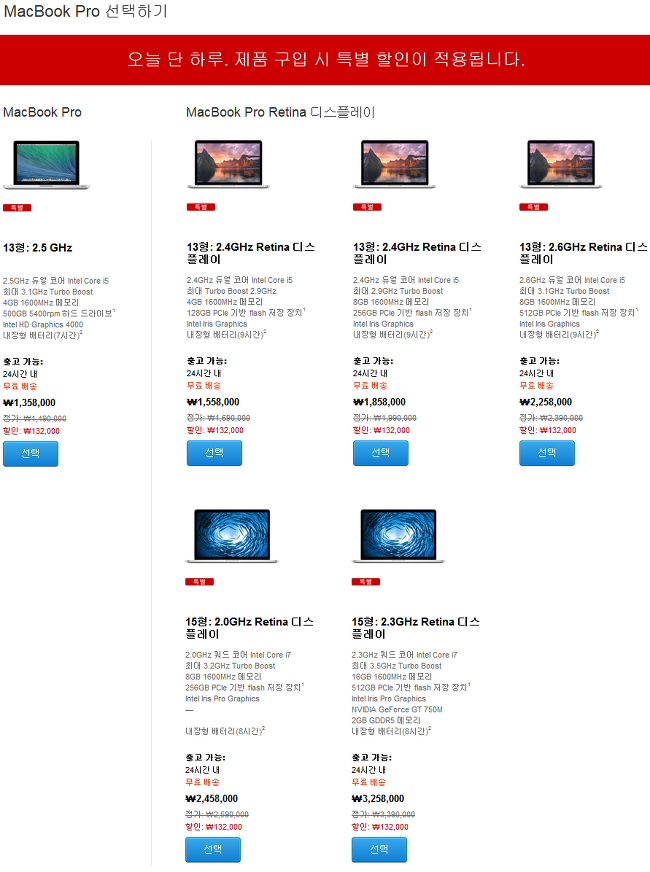
Task: Click the red special badge under 13-inch 2.5 GHz model
Action: click(x=17, y=207)
